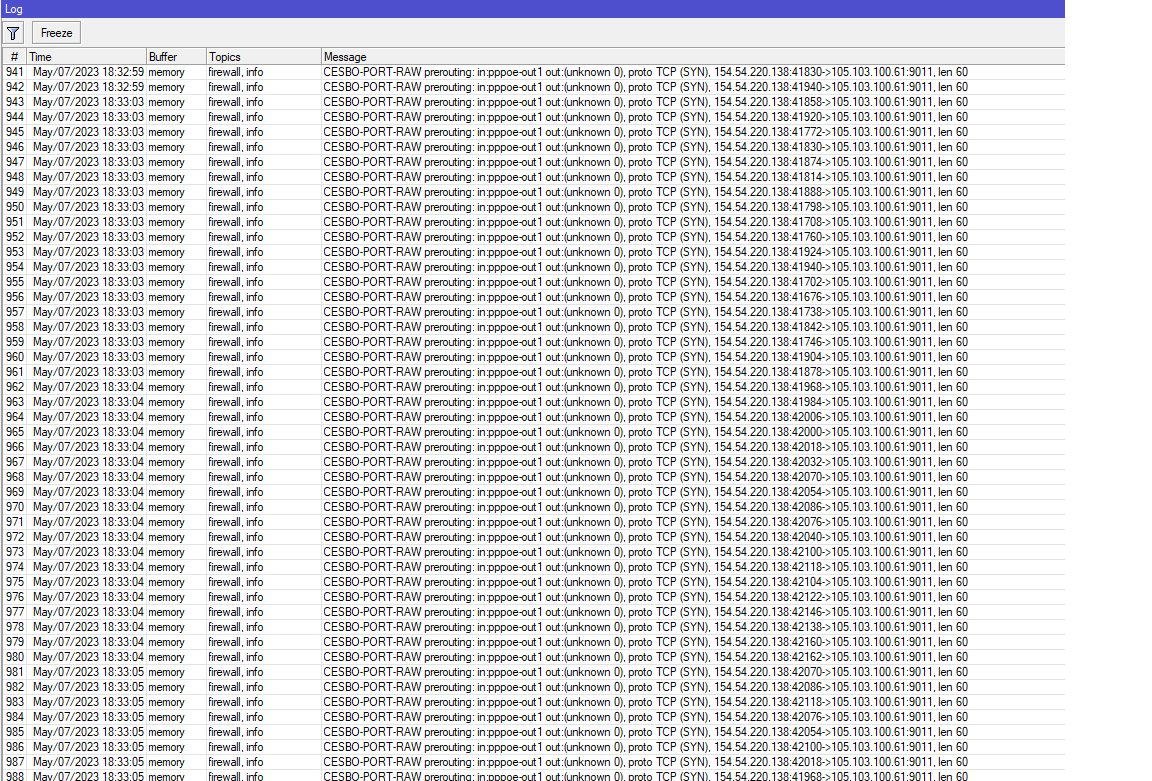The image size is (1152, 781).
Task: Click row 956 message with port 41676
Action: click(x=645, y=297)
